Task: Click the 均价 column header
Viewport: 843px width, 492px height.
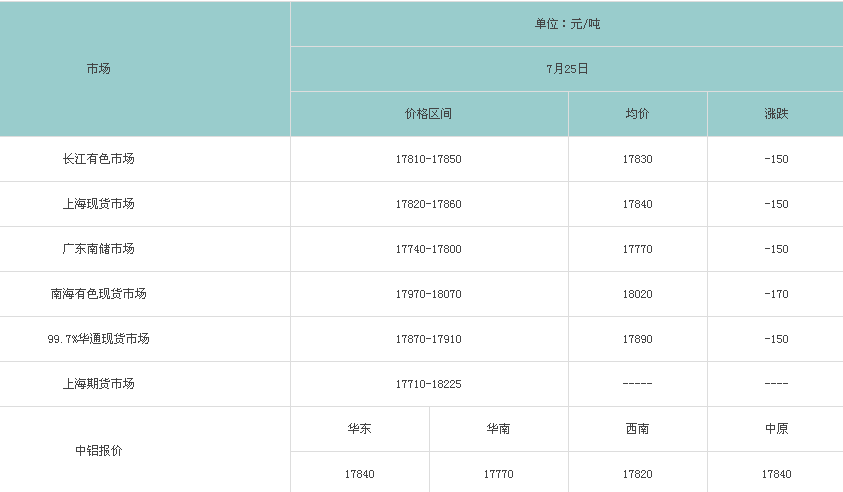Action: [637, 114]
